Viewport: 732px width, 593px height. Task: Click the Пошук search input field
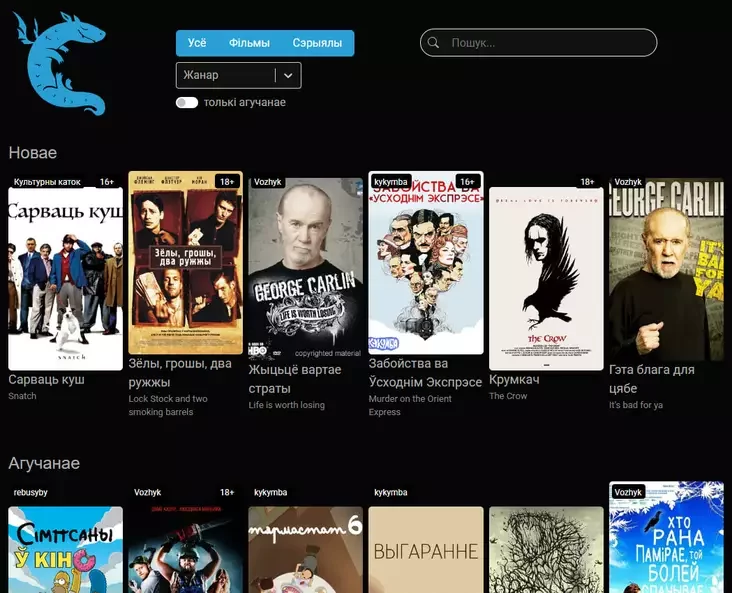(x=538, y=43)
